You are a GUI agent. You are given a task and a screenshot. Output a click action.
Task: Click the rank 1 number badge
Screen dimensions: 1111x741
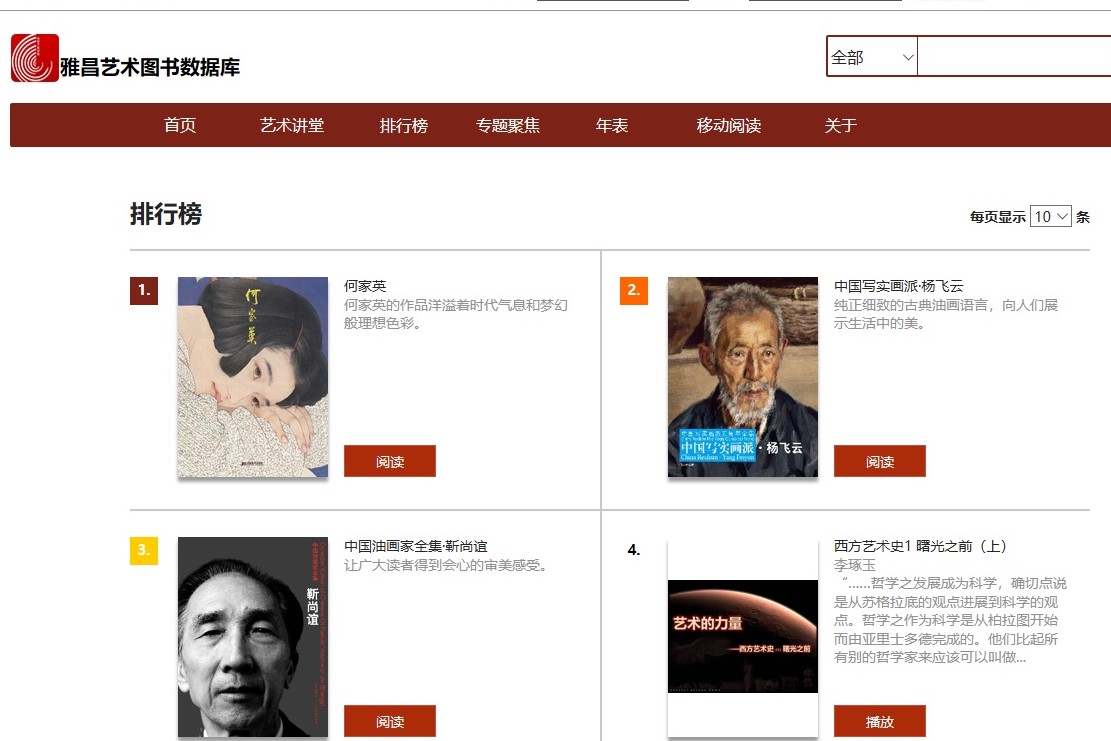144,291
